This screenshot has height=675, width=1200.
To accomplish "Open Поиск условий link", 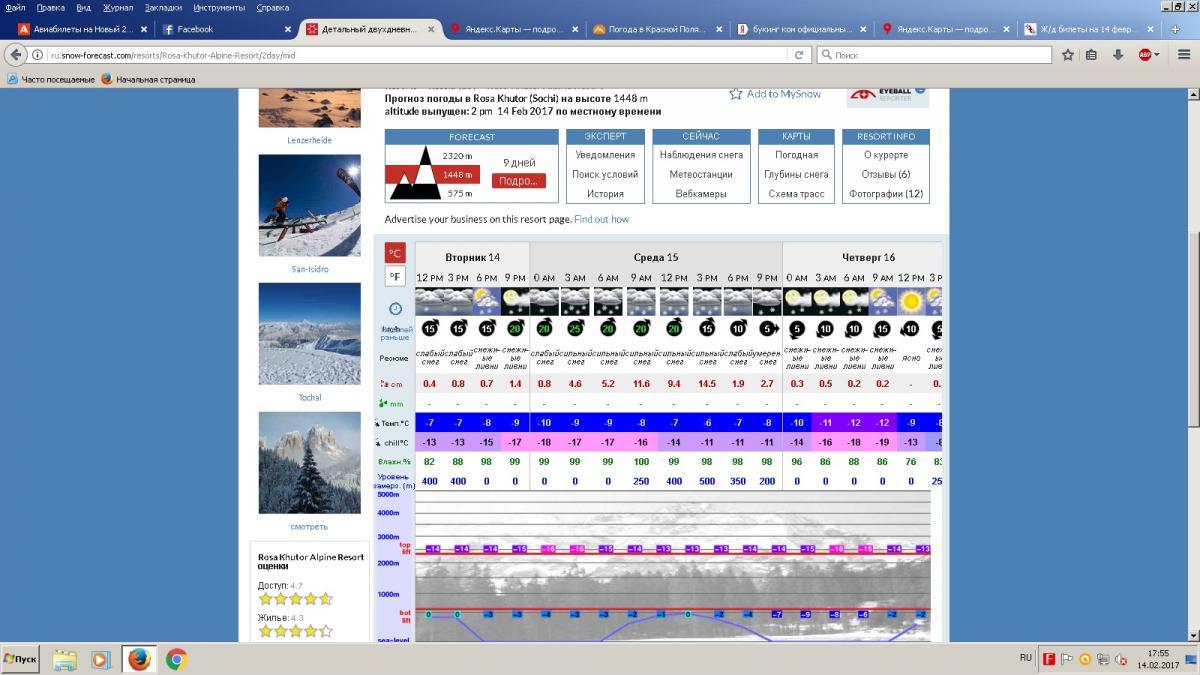I will point(605,174).
